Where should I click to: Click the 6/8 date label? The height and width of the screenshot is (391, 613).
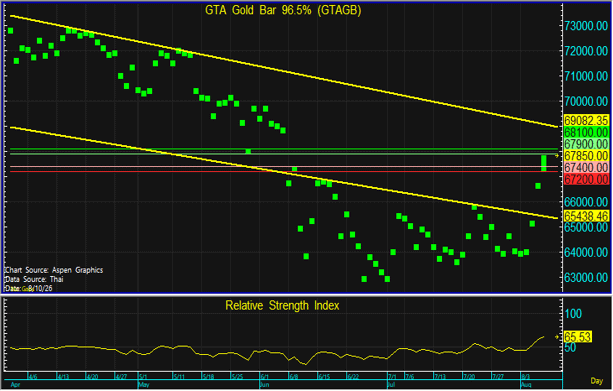click(x=294, y=377)
